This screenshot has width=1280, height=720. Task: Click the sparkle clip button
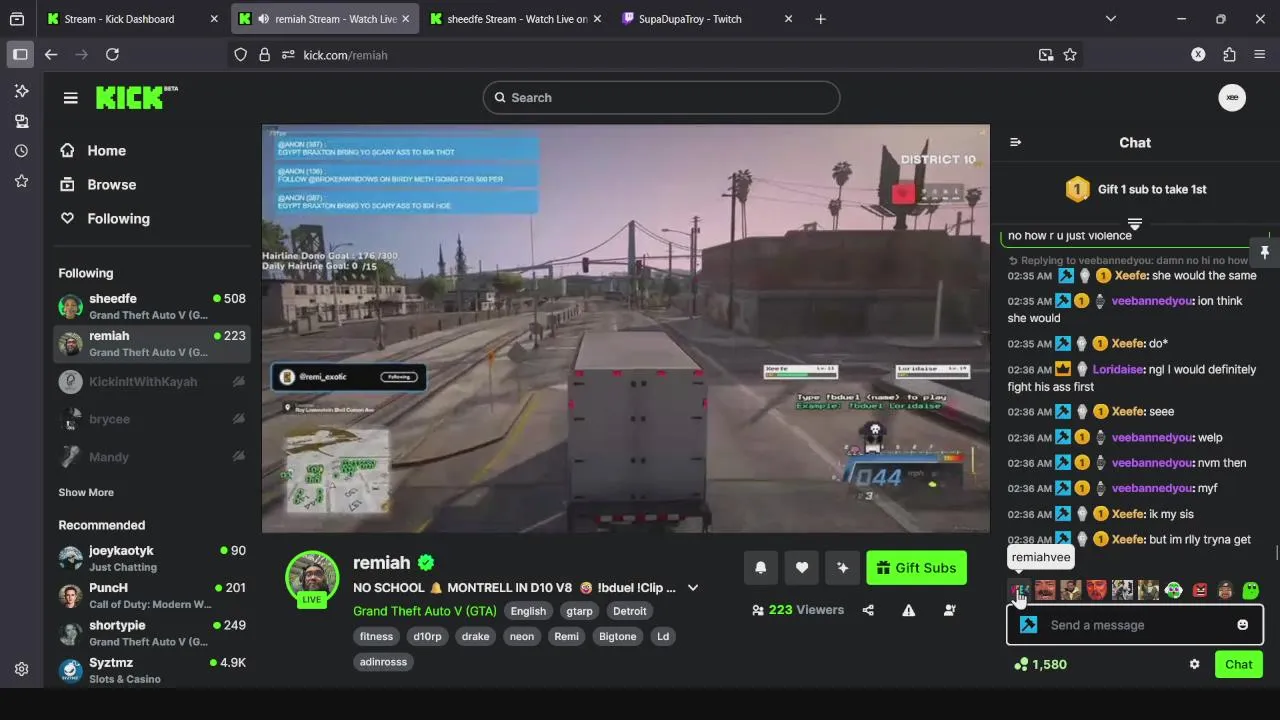pos(843,567)
